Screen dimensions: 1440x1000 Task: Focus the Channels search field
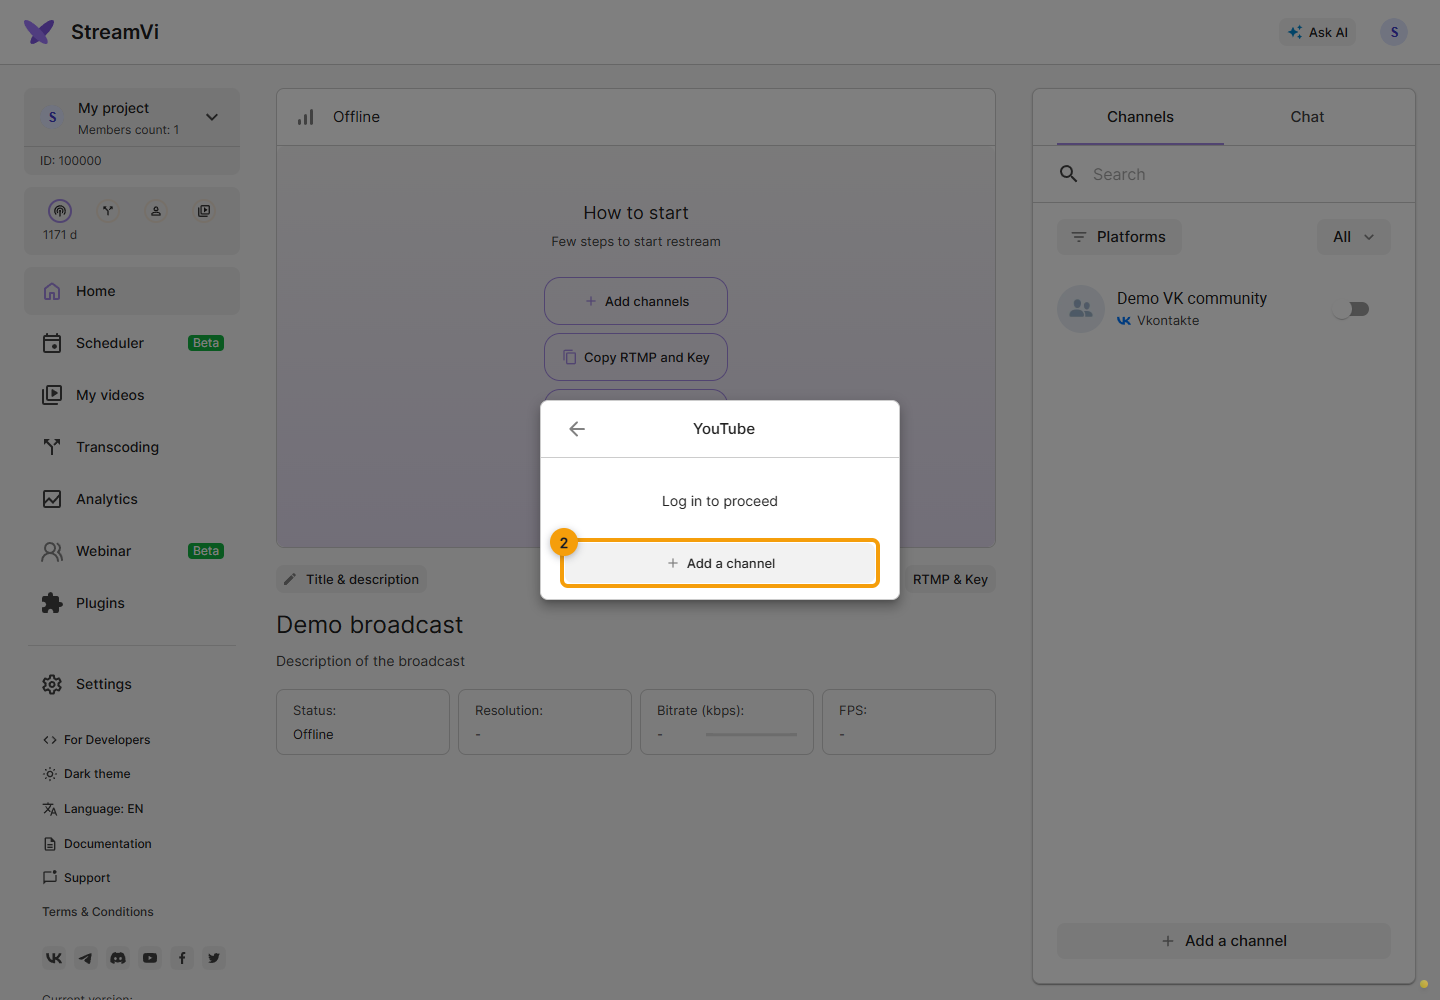point(1224,174)
